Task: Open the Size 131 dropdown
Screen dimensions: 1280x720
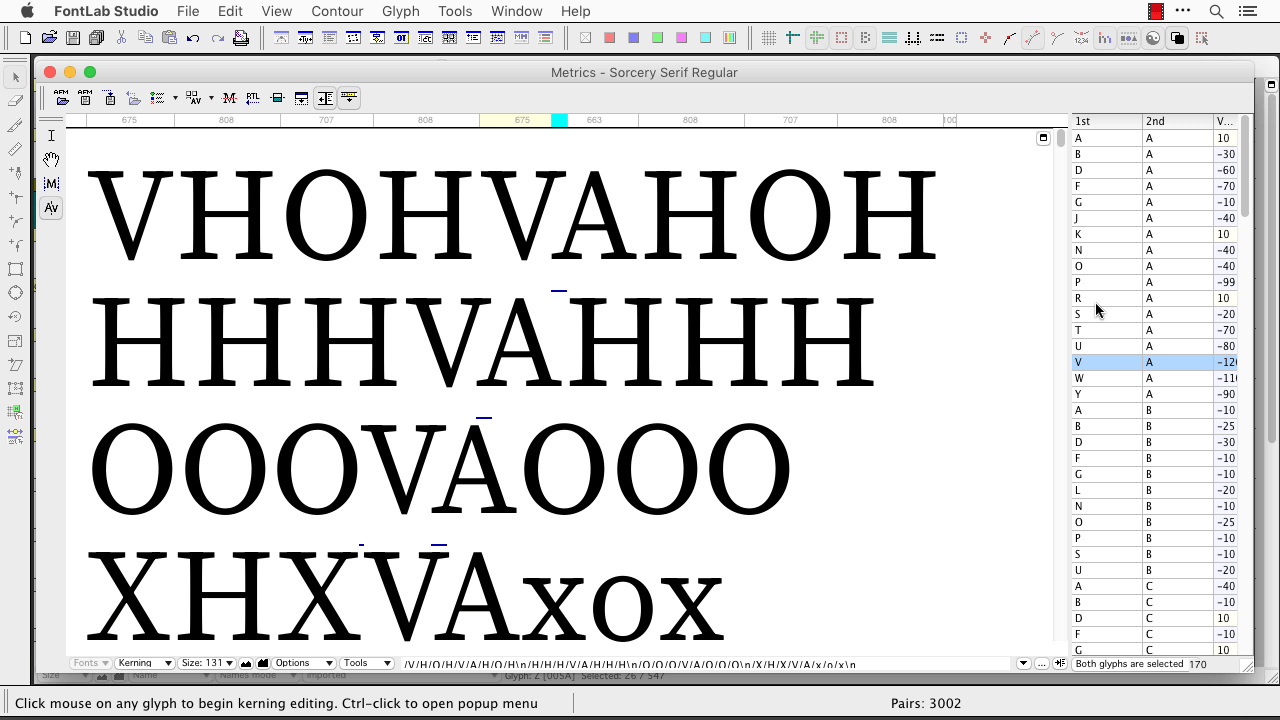Action: (x=207, y=663)
